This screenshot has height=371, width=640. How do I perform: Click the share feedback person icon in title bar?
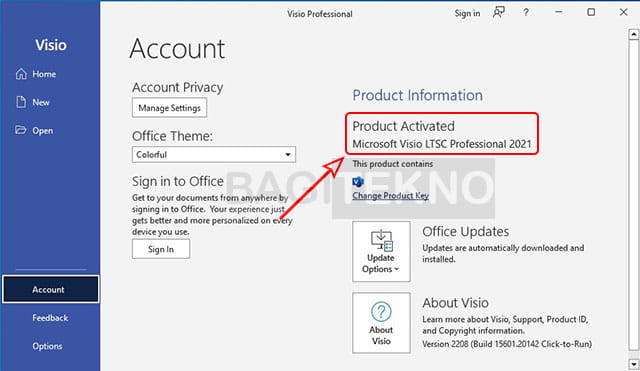[x=498, y=13]
